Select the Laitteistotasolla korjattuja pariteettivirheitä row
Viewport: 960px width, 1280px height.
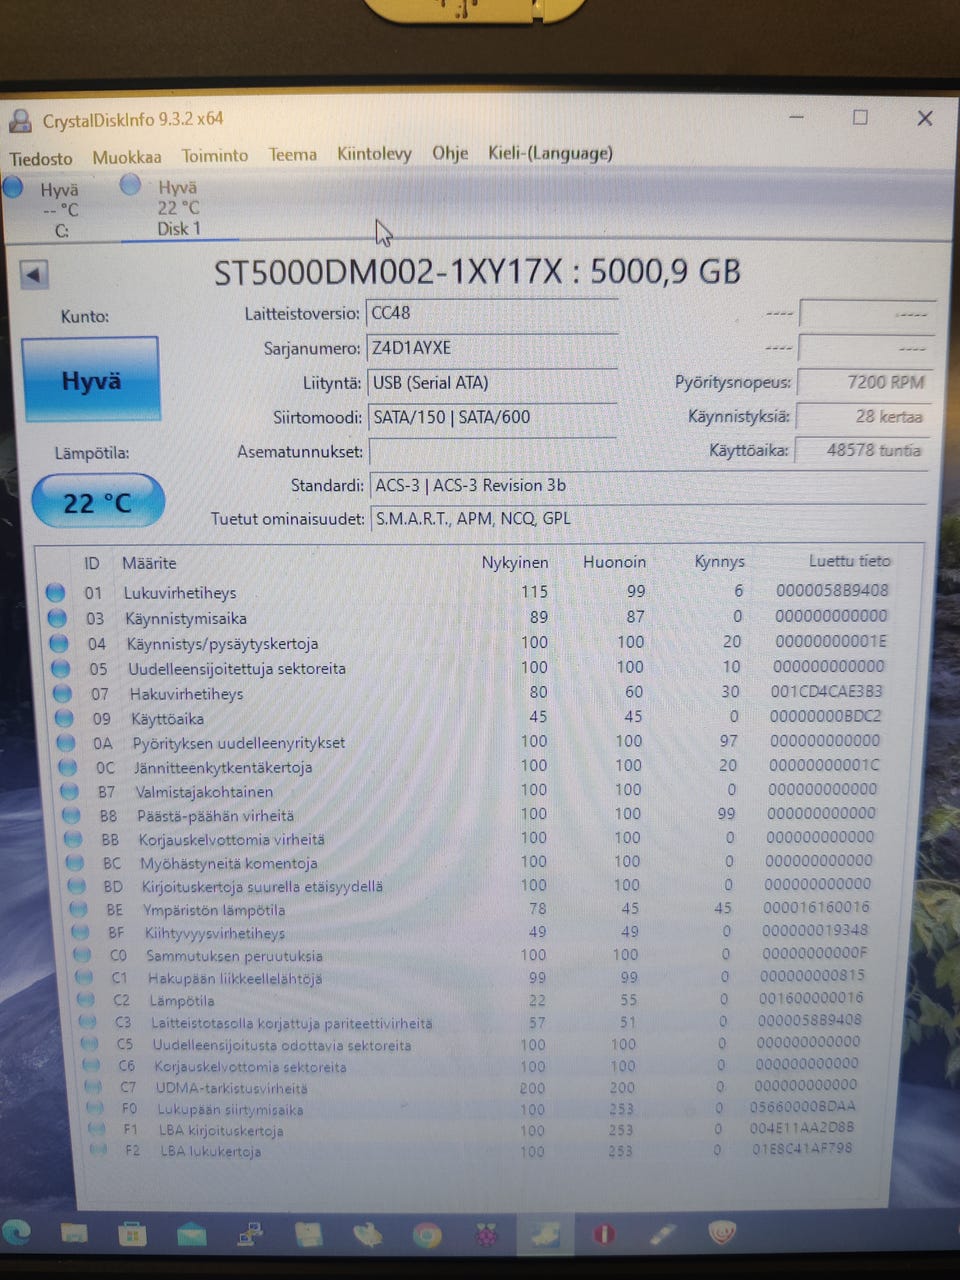(292, 1024)
